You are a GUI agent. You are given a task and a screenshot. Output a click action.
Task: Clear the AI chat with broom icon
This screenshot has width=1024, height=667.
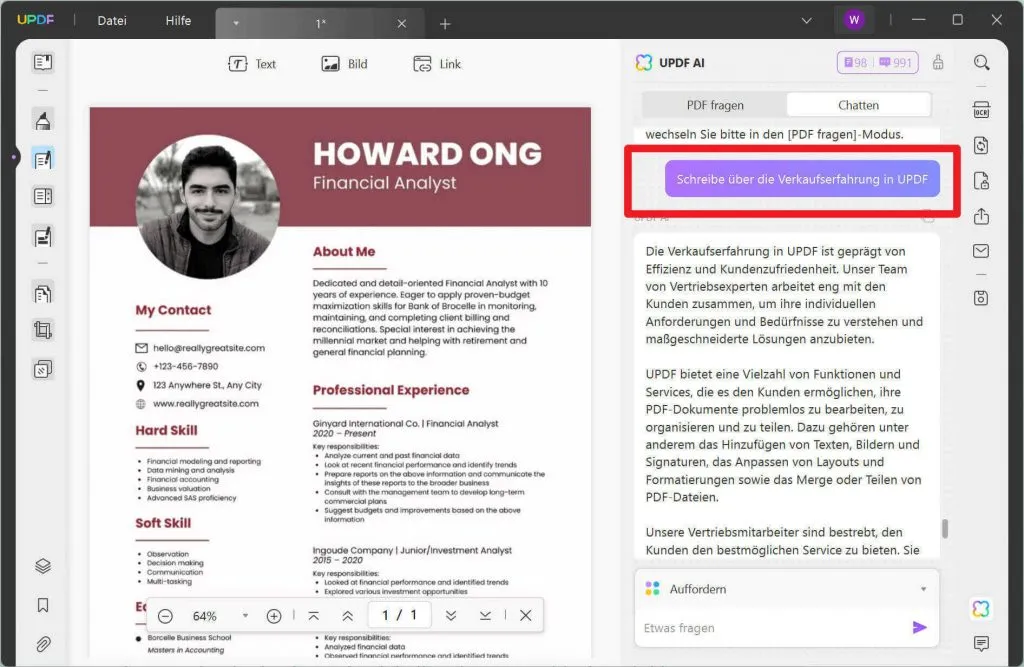(938, 63)
